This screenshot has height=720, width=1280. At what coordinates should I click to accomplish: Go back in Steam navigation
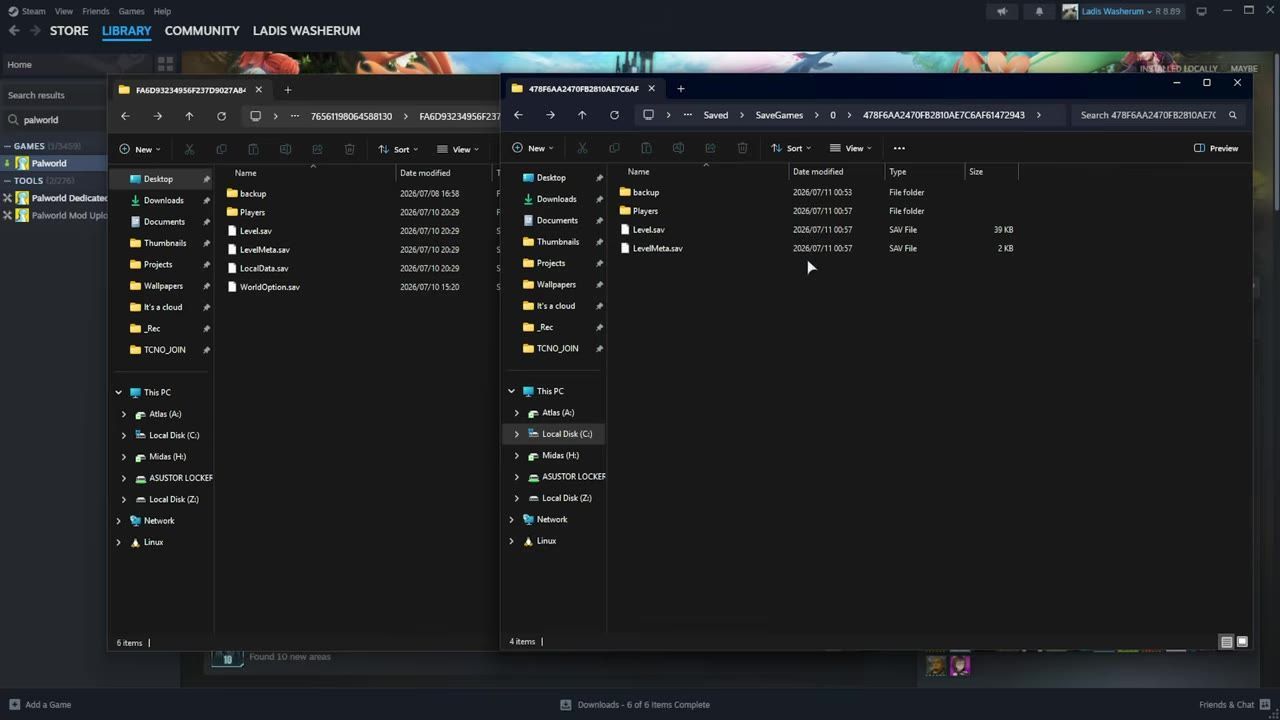[x=14, y=31]
